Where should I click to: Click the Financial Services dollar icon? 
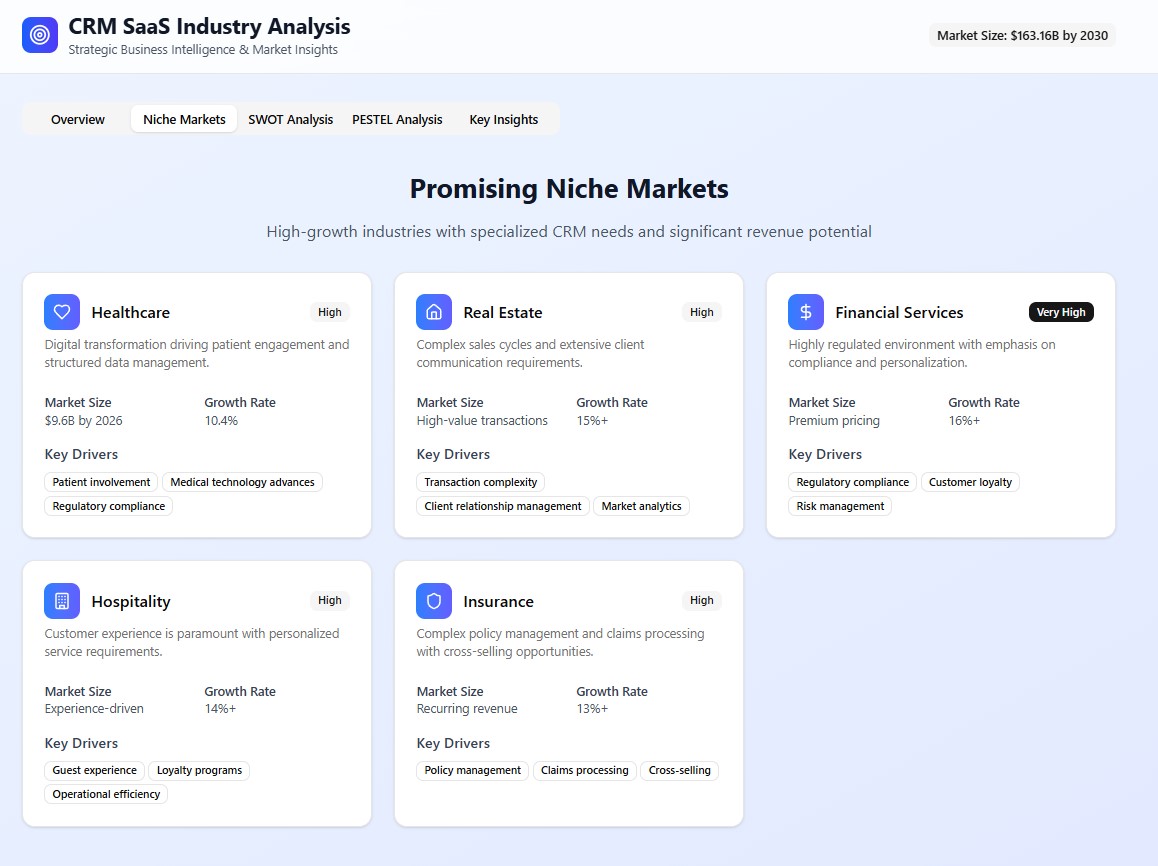(806, 312)
